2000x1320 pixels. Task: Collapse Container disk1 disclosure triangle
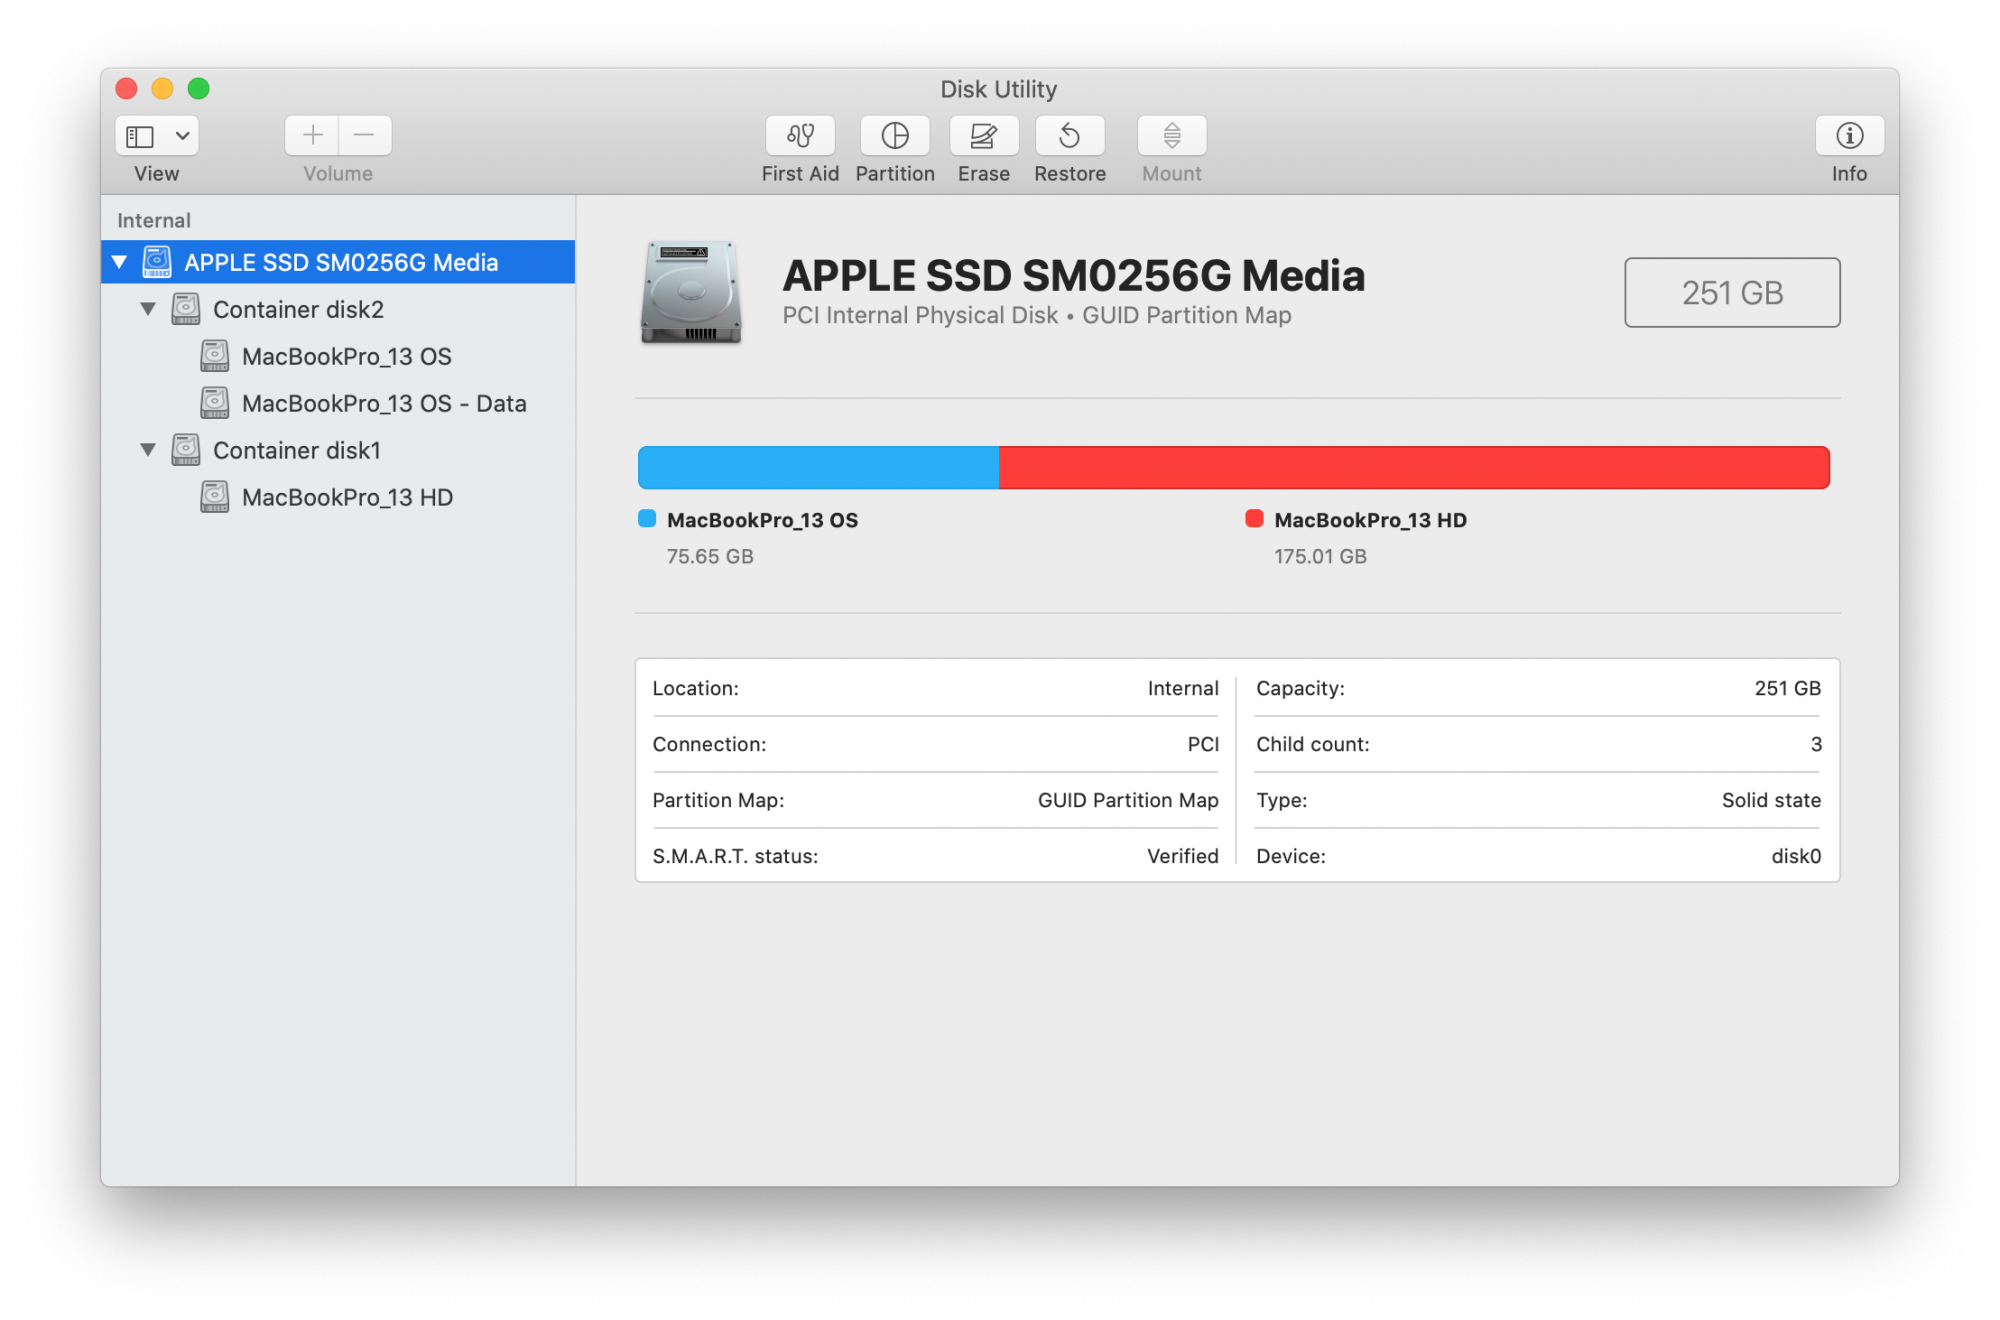(148, 450)
